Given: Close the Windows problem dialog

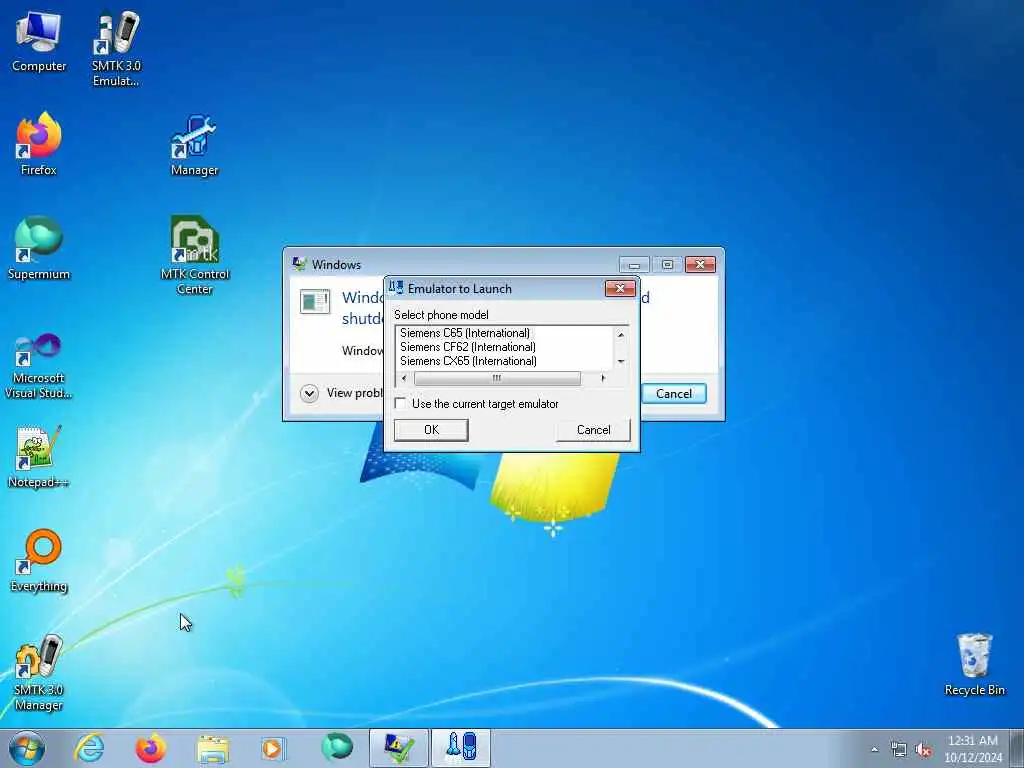Looking at the screenshot, I should point(700,264).
